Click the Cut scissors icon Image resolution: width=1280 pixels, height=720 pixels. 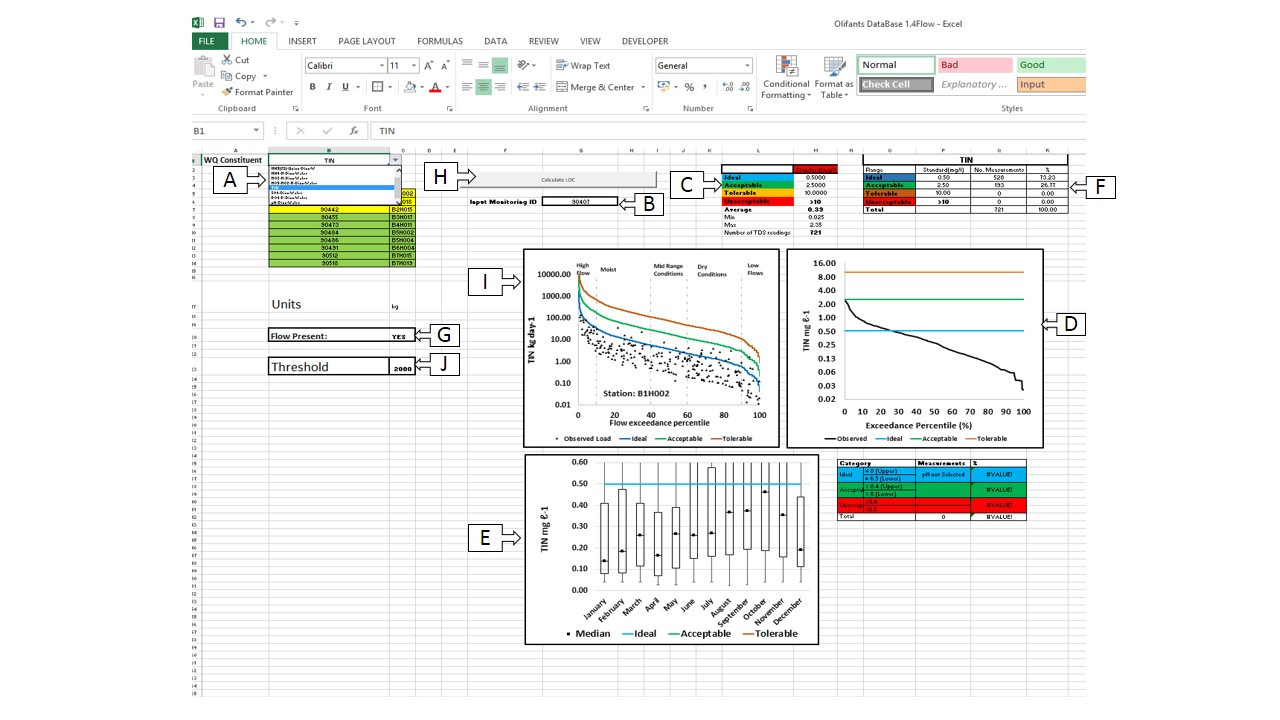[x=235, y=60]
